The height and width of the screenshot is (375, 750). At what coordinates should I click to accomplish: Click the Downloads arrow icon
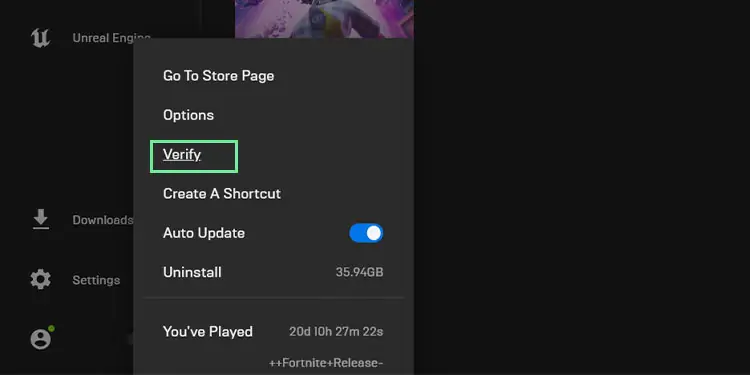(x=41, y=219)
